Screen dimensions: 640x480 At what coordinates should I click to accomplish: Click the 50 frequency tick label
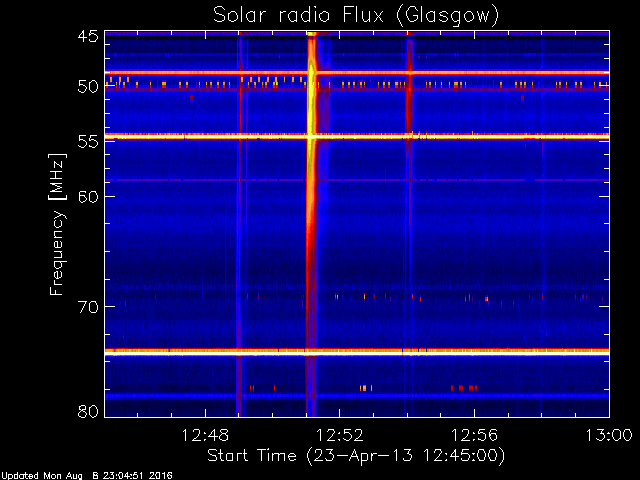[x=88, y=87]
